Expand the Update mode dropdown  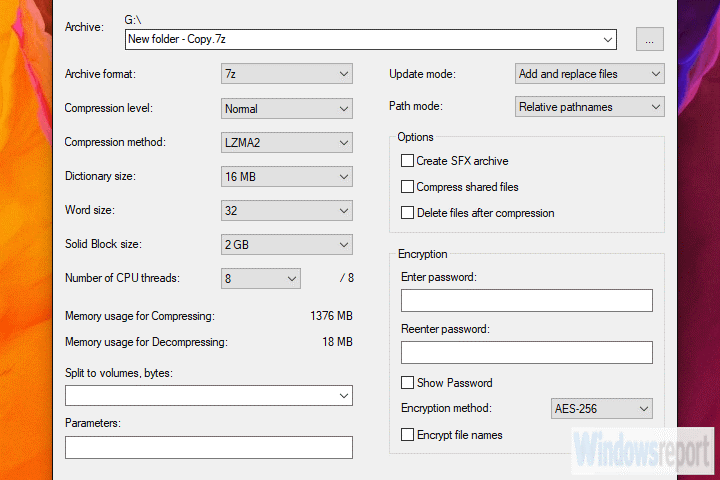coord(590,74)
